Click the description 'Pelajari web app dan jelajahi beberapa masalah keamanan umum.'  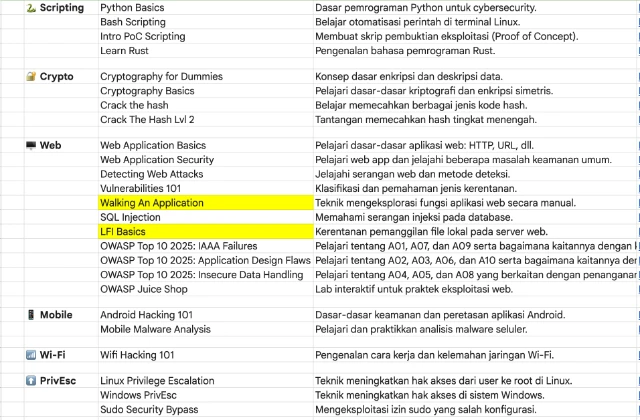coord(463,160)
